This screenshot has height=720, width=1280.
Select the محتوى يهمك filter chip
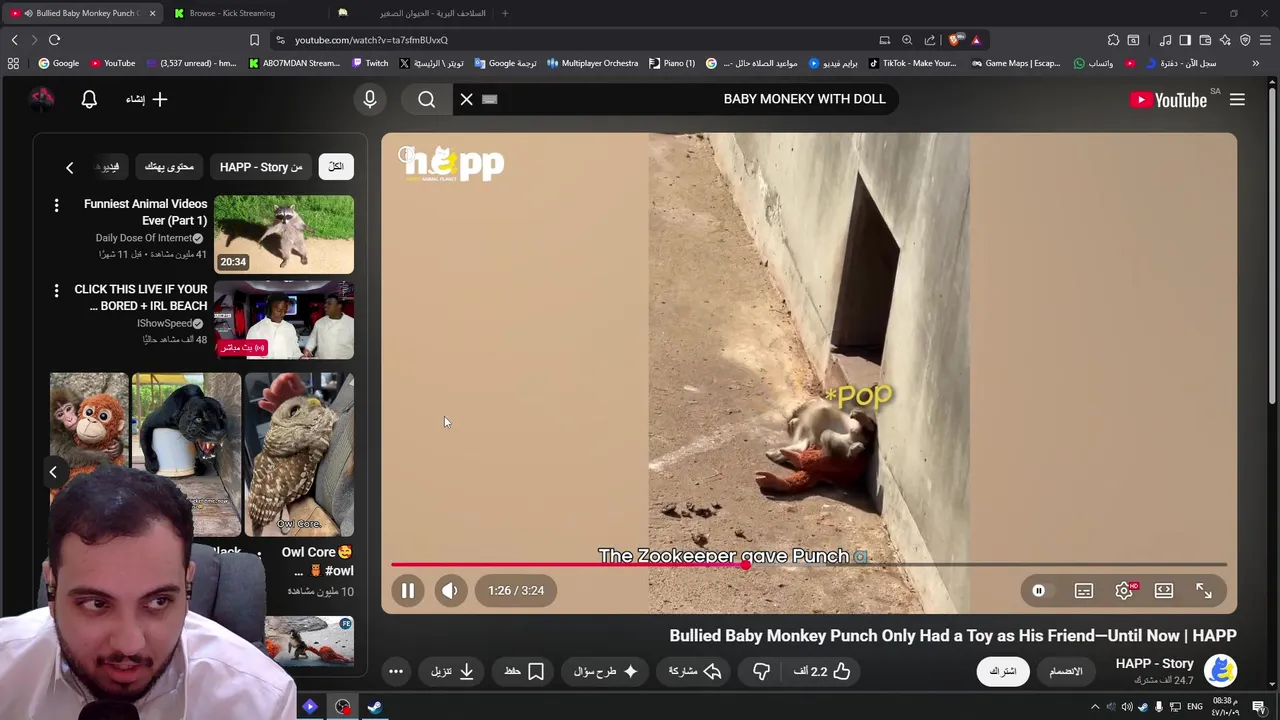[x=169, y=167]
